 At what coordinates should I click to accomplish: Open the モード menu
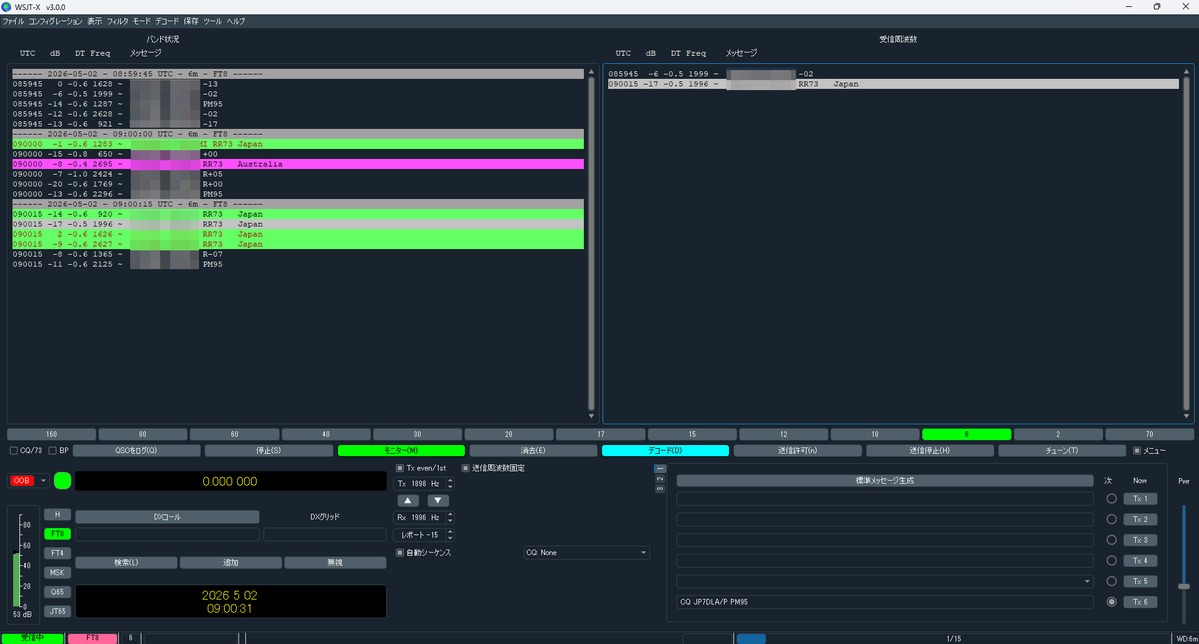(x=141, y=21)
